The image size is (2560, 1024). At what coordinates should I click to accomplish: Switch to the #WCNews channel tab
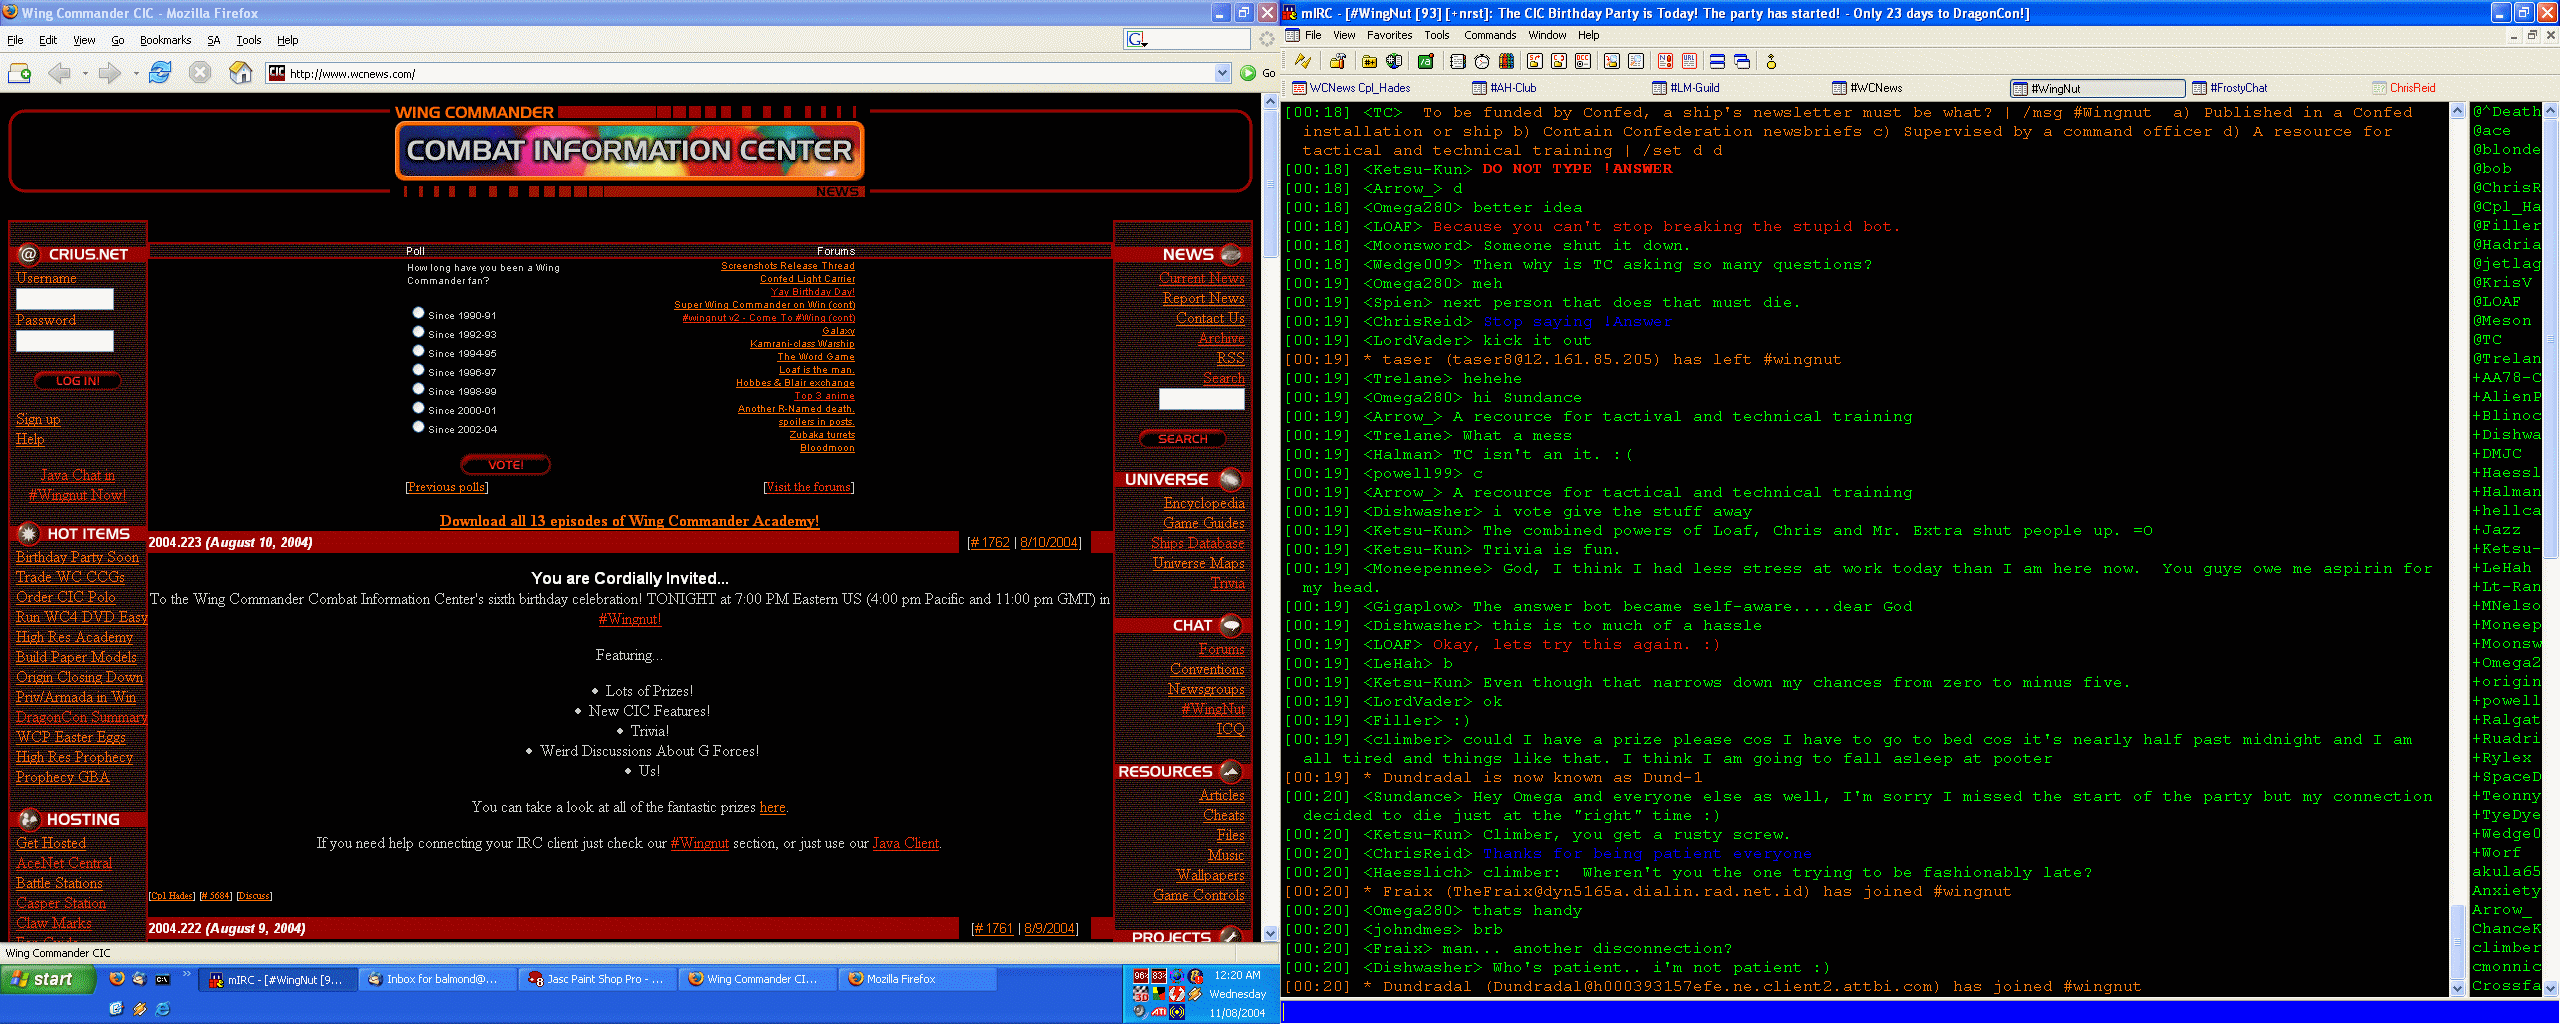pyautogui.click(x=1875, y=88)
